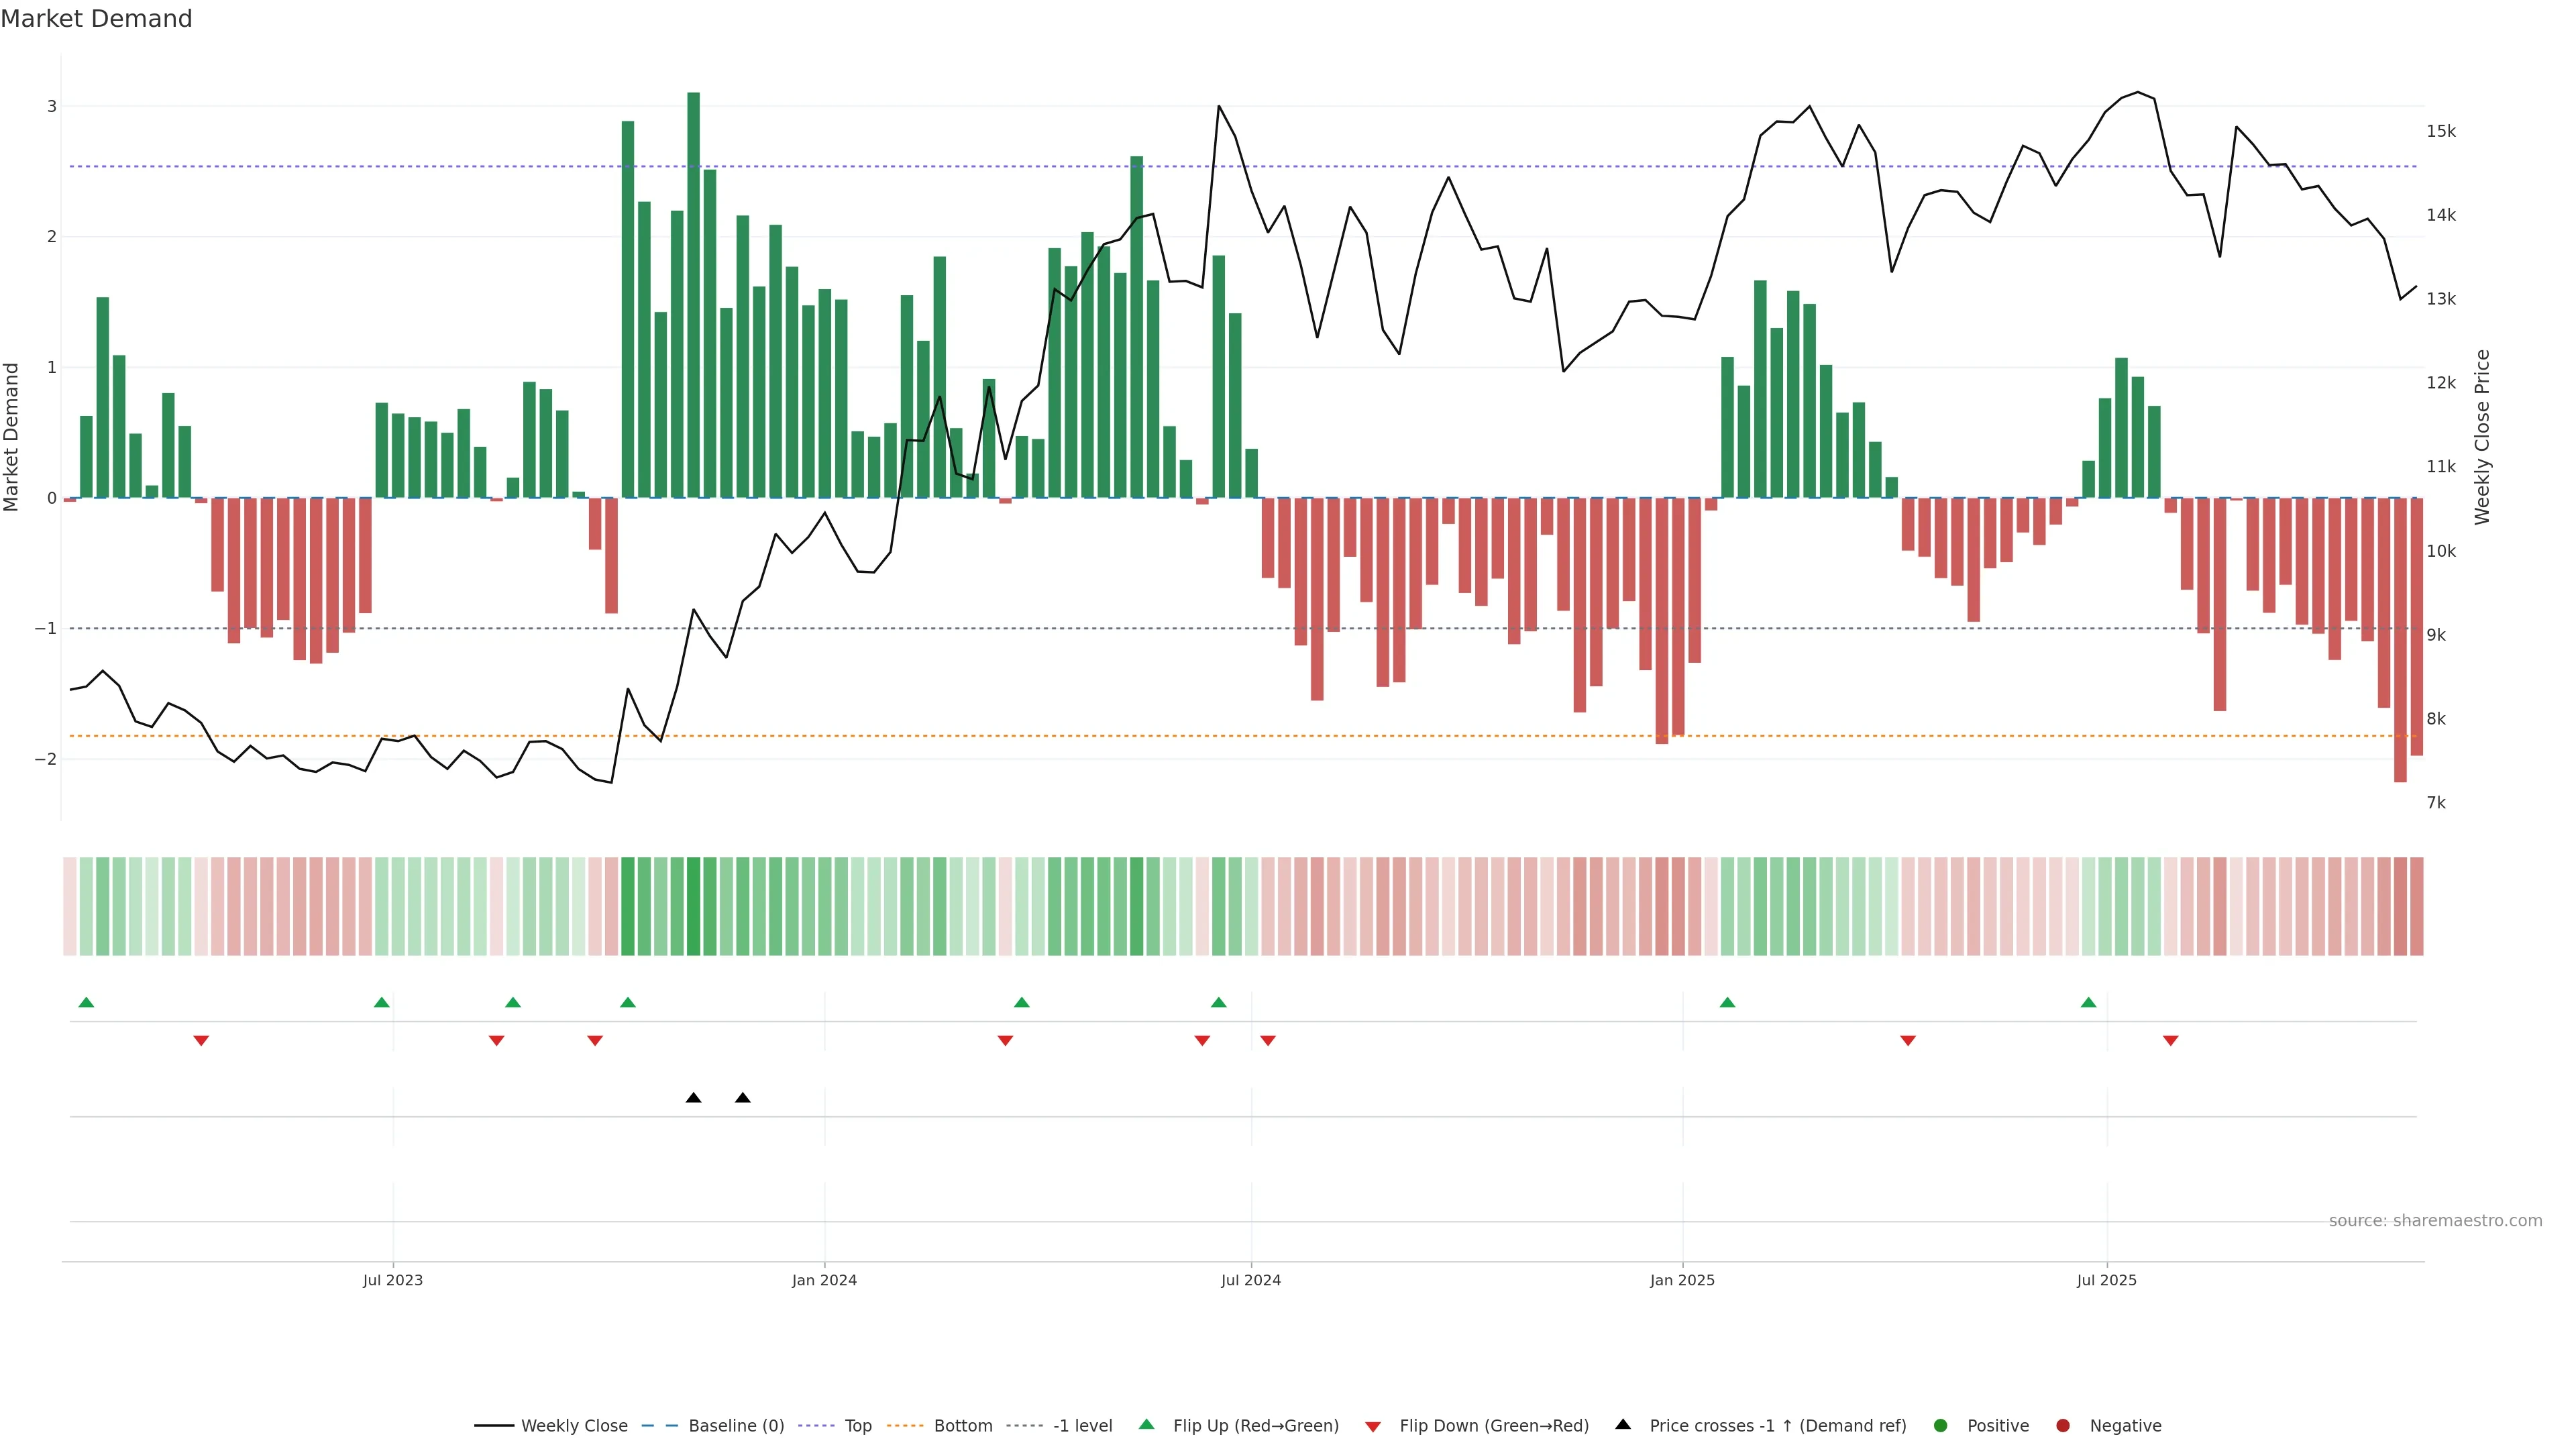Screen dimensions: 2576x1449
Task: Click black Price crosses -1 legend triangle
Action: click(1623, 1424)
